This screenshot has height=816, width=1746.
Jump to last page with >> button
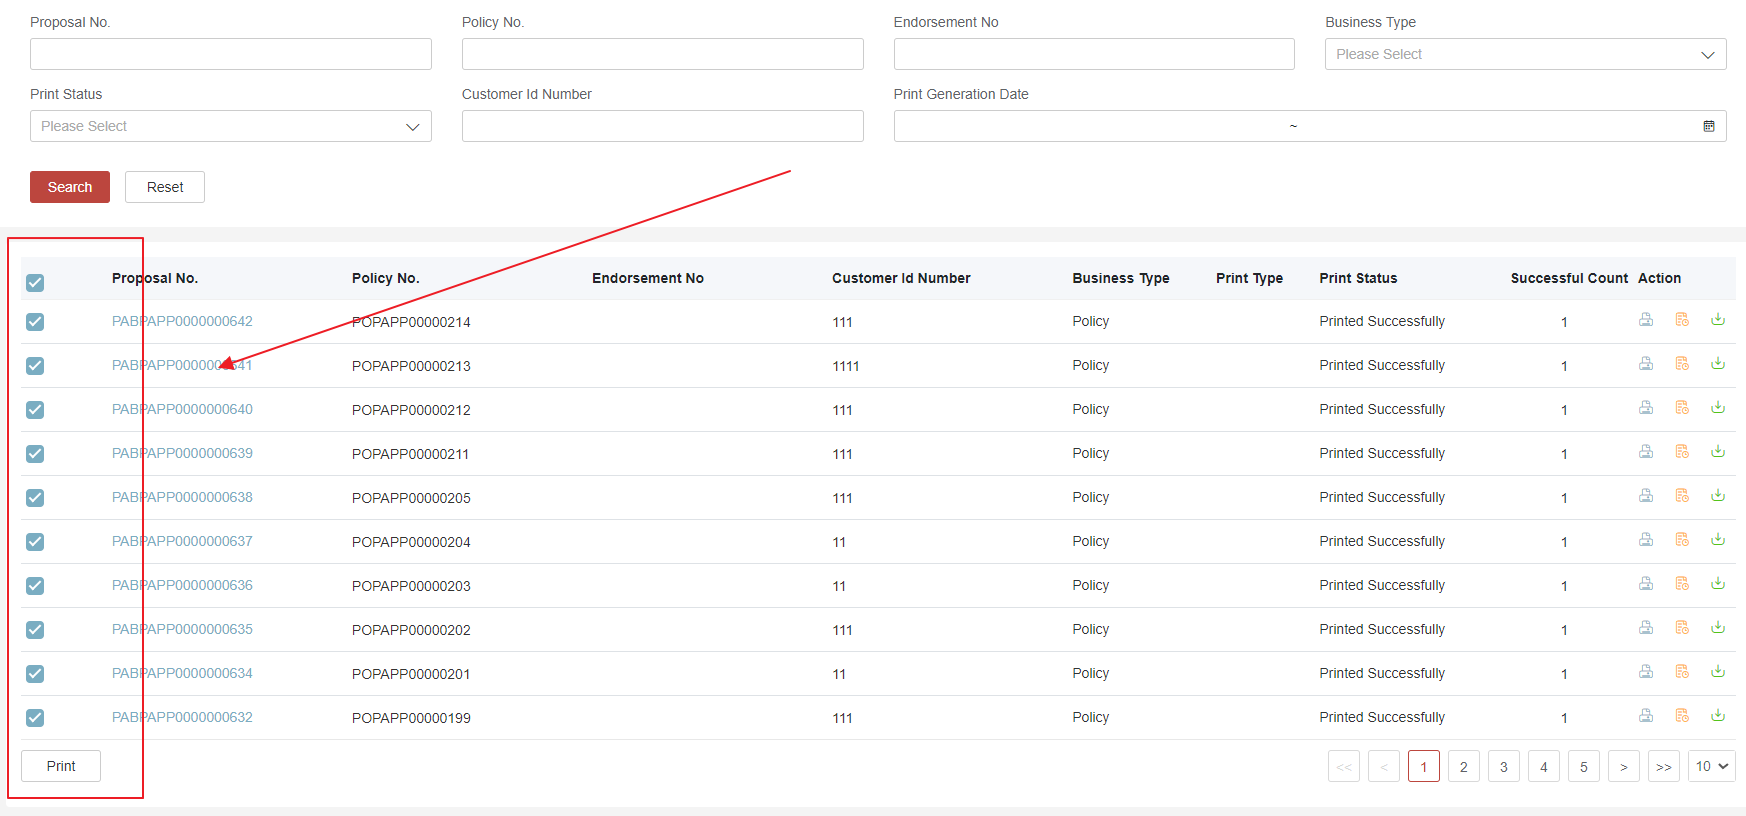click(1663, 766)
